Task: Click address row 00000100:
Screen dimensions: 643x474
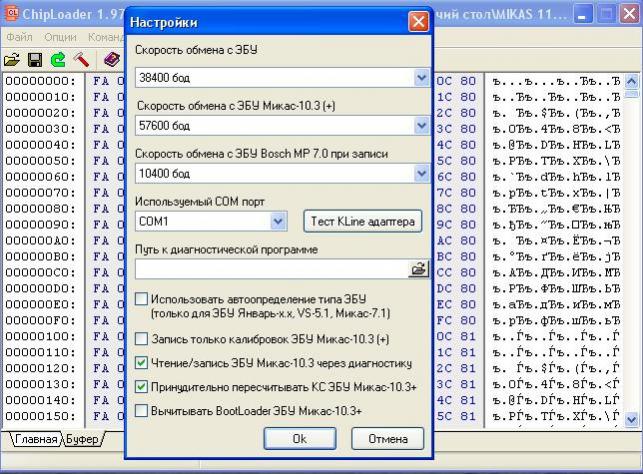Action: [x=41, y=337]
